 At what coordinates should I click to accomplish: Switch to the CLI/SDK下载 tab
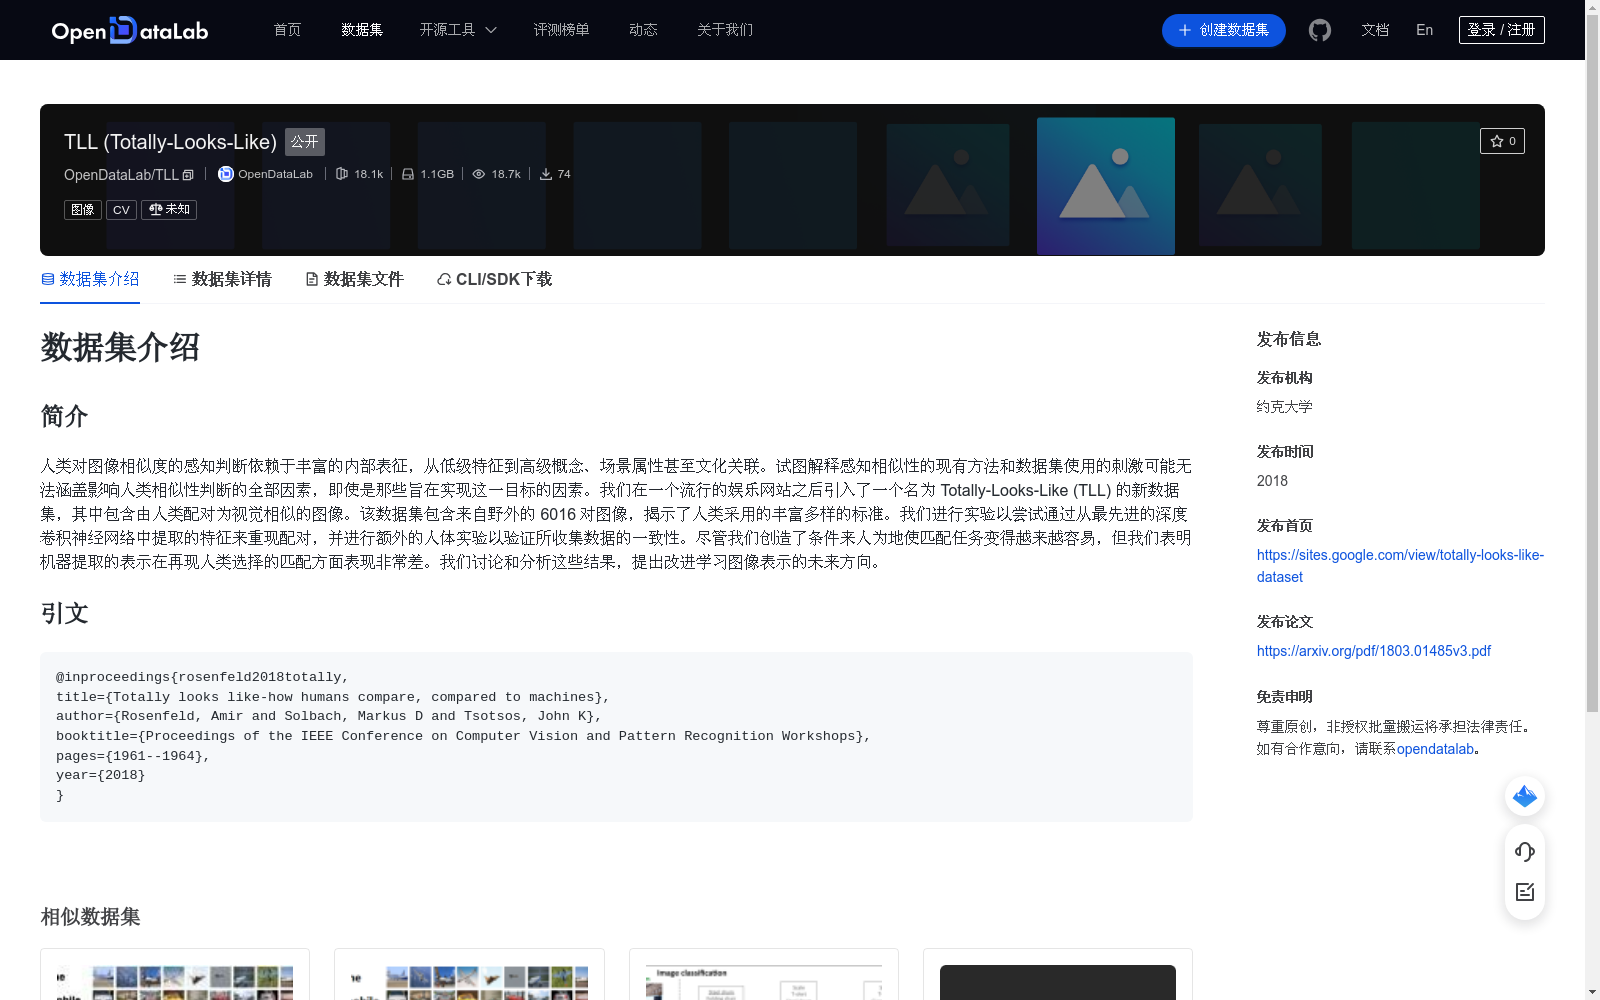(494, 279)
